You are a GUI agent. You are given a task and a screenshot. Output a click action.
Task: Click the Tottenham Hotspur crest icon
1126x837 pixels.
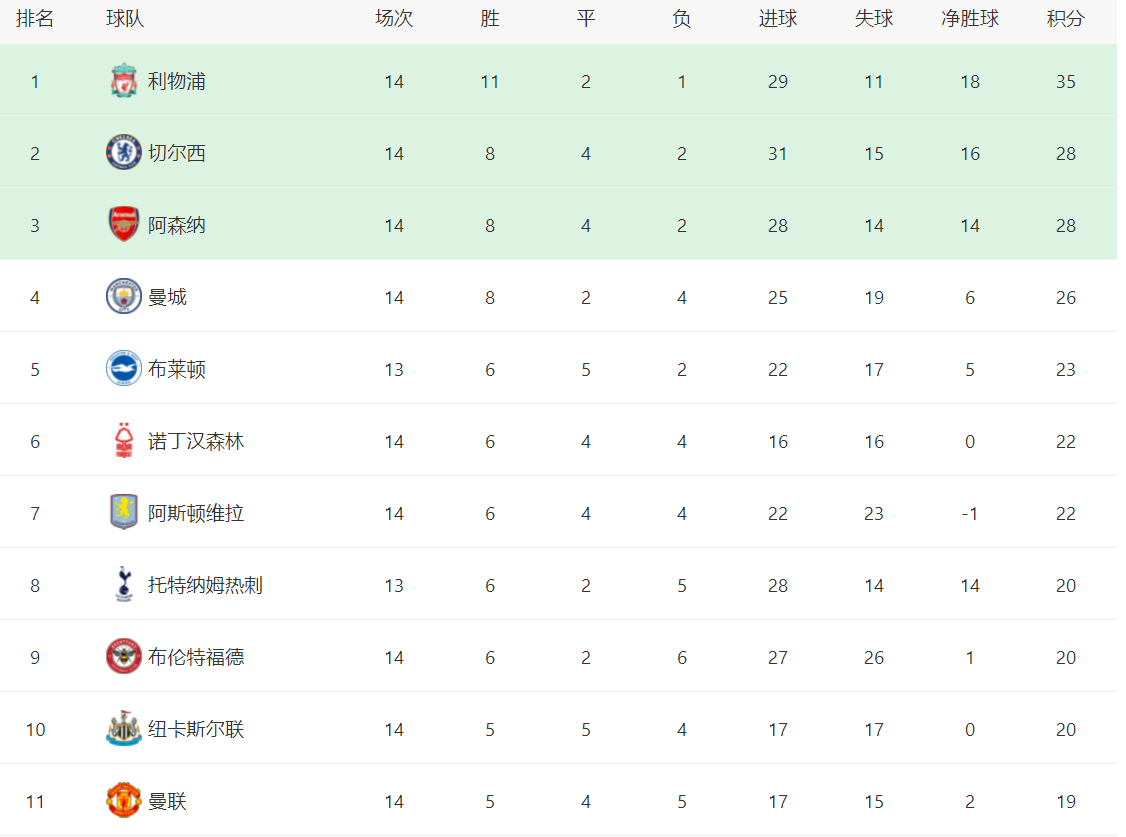[124, 585]
